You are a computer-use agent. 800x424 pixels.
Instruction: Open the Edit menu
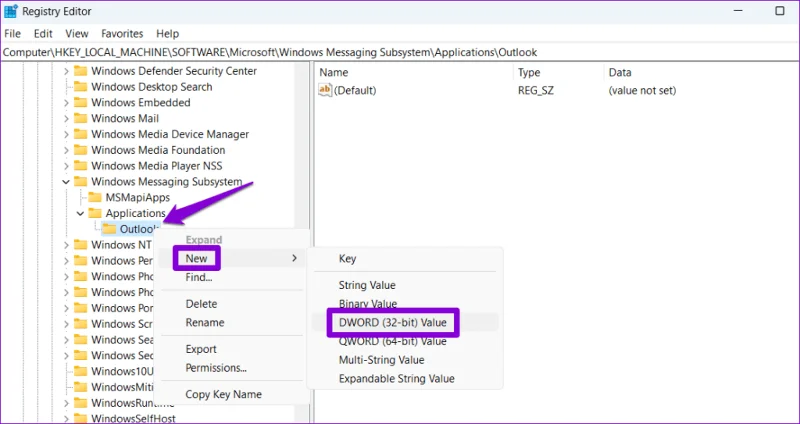43,34
